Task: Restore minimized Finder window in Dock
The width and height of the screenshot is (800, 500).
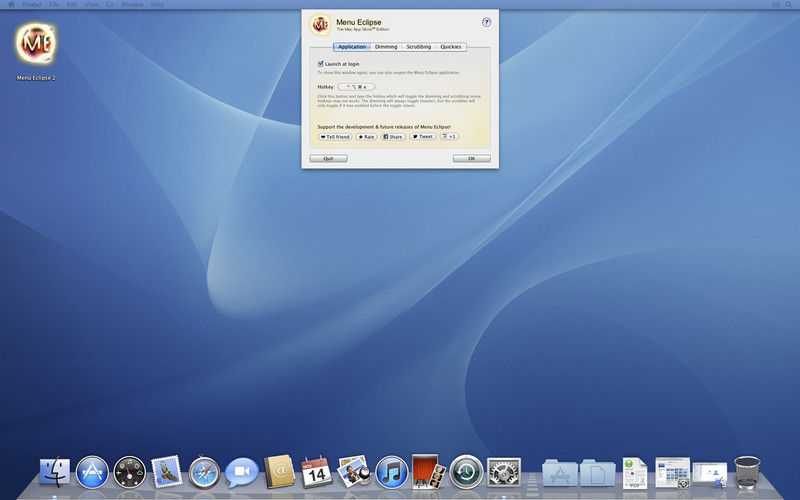Action: coord(710,474)
